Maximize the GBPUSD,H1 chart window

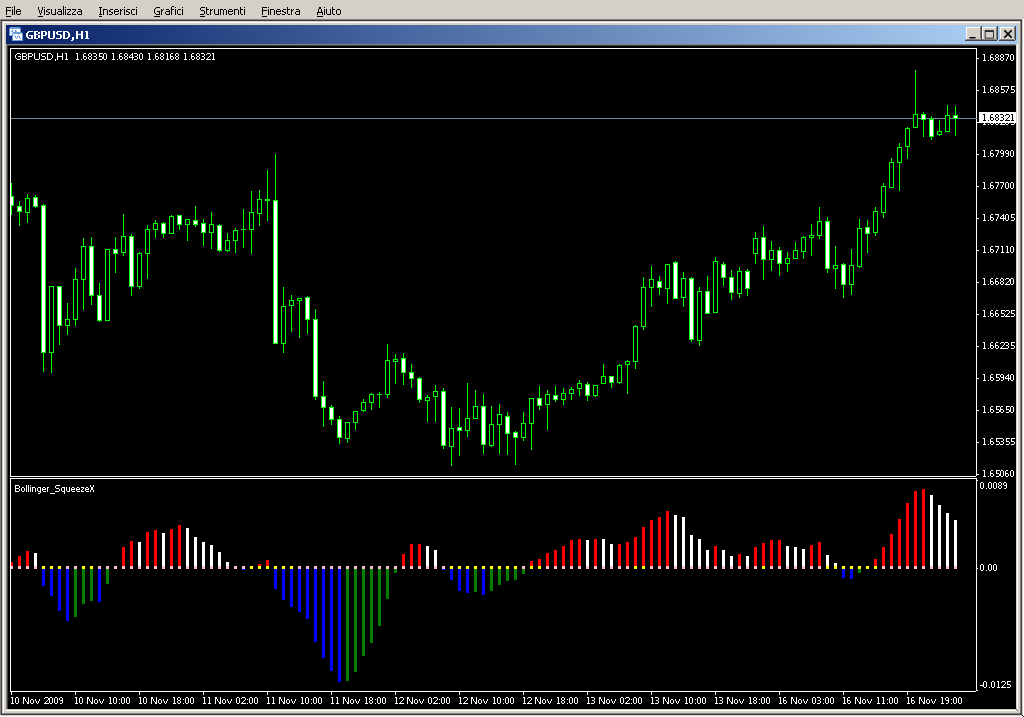[x=989, y=34]
